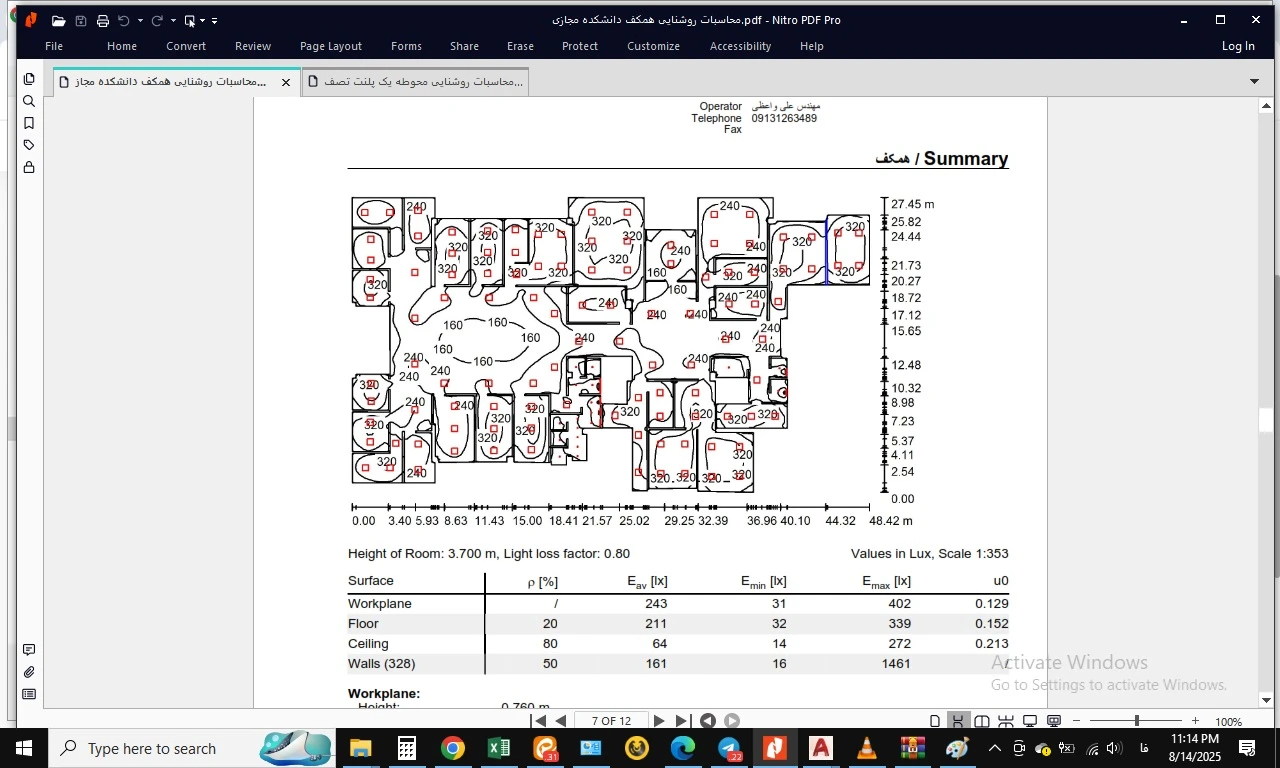The height and width of the screenshot is (768, 1280).
Task: Open the Security lock panel
Action: click(x=29, y=167)
